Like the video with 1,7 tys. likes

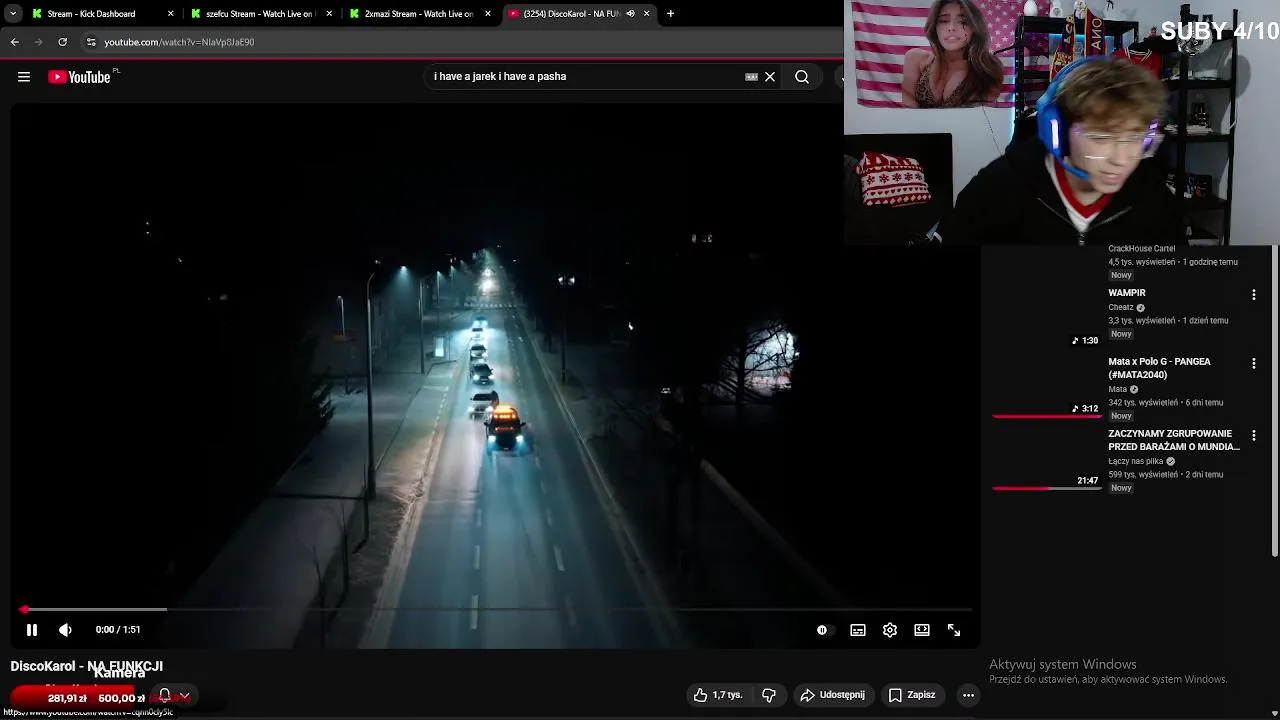[718, 695]
